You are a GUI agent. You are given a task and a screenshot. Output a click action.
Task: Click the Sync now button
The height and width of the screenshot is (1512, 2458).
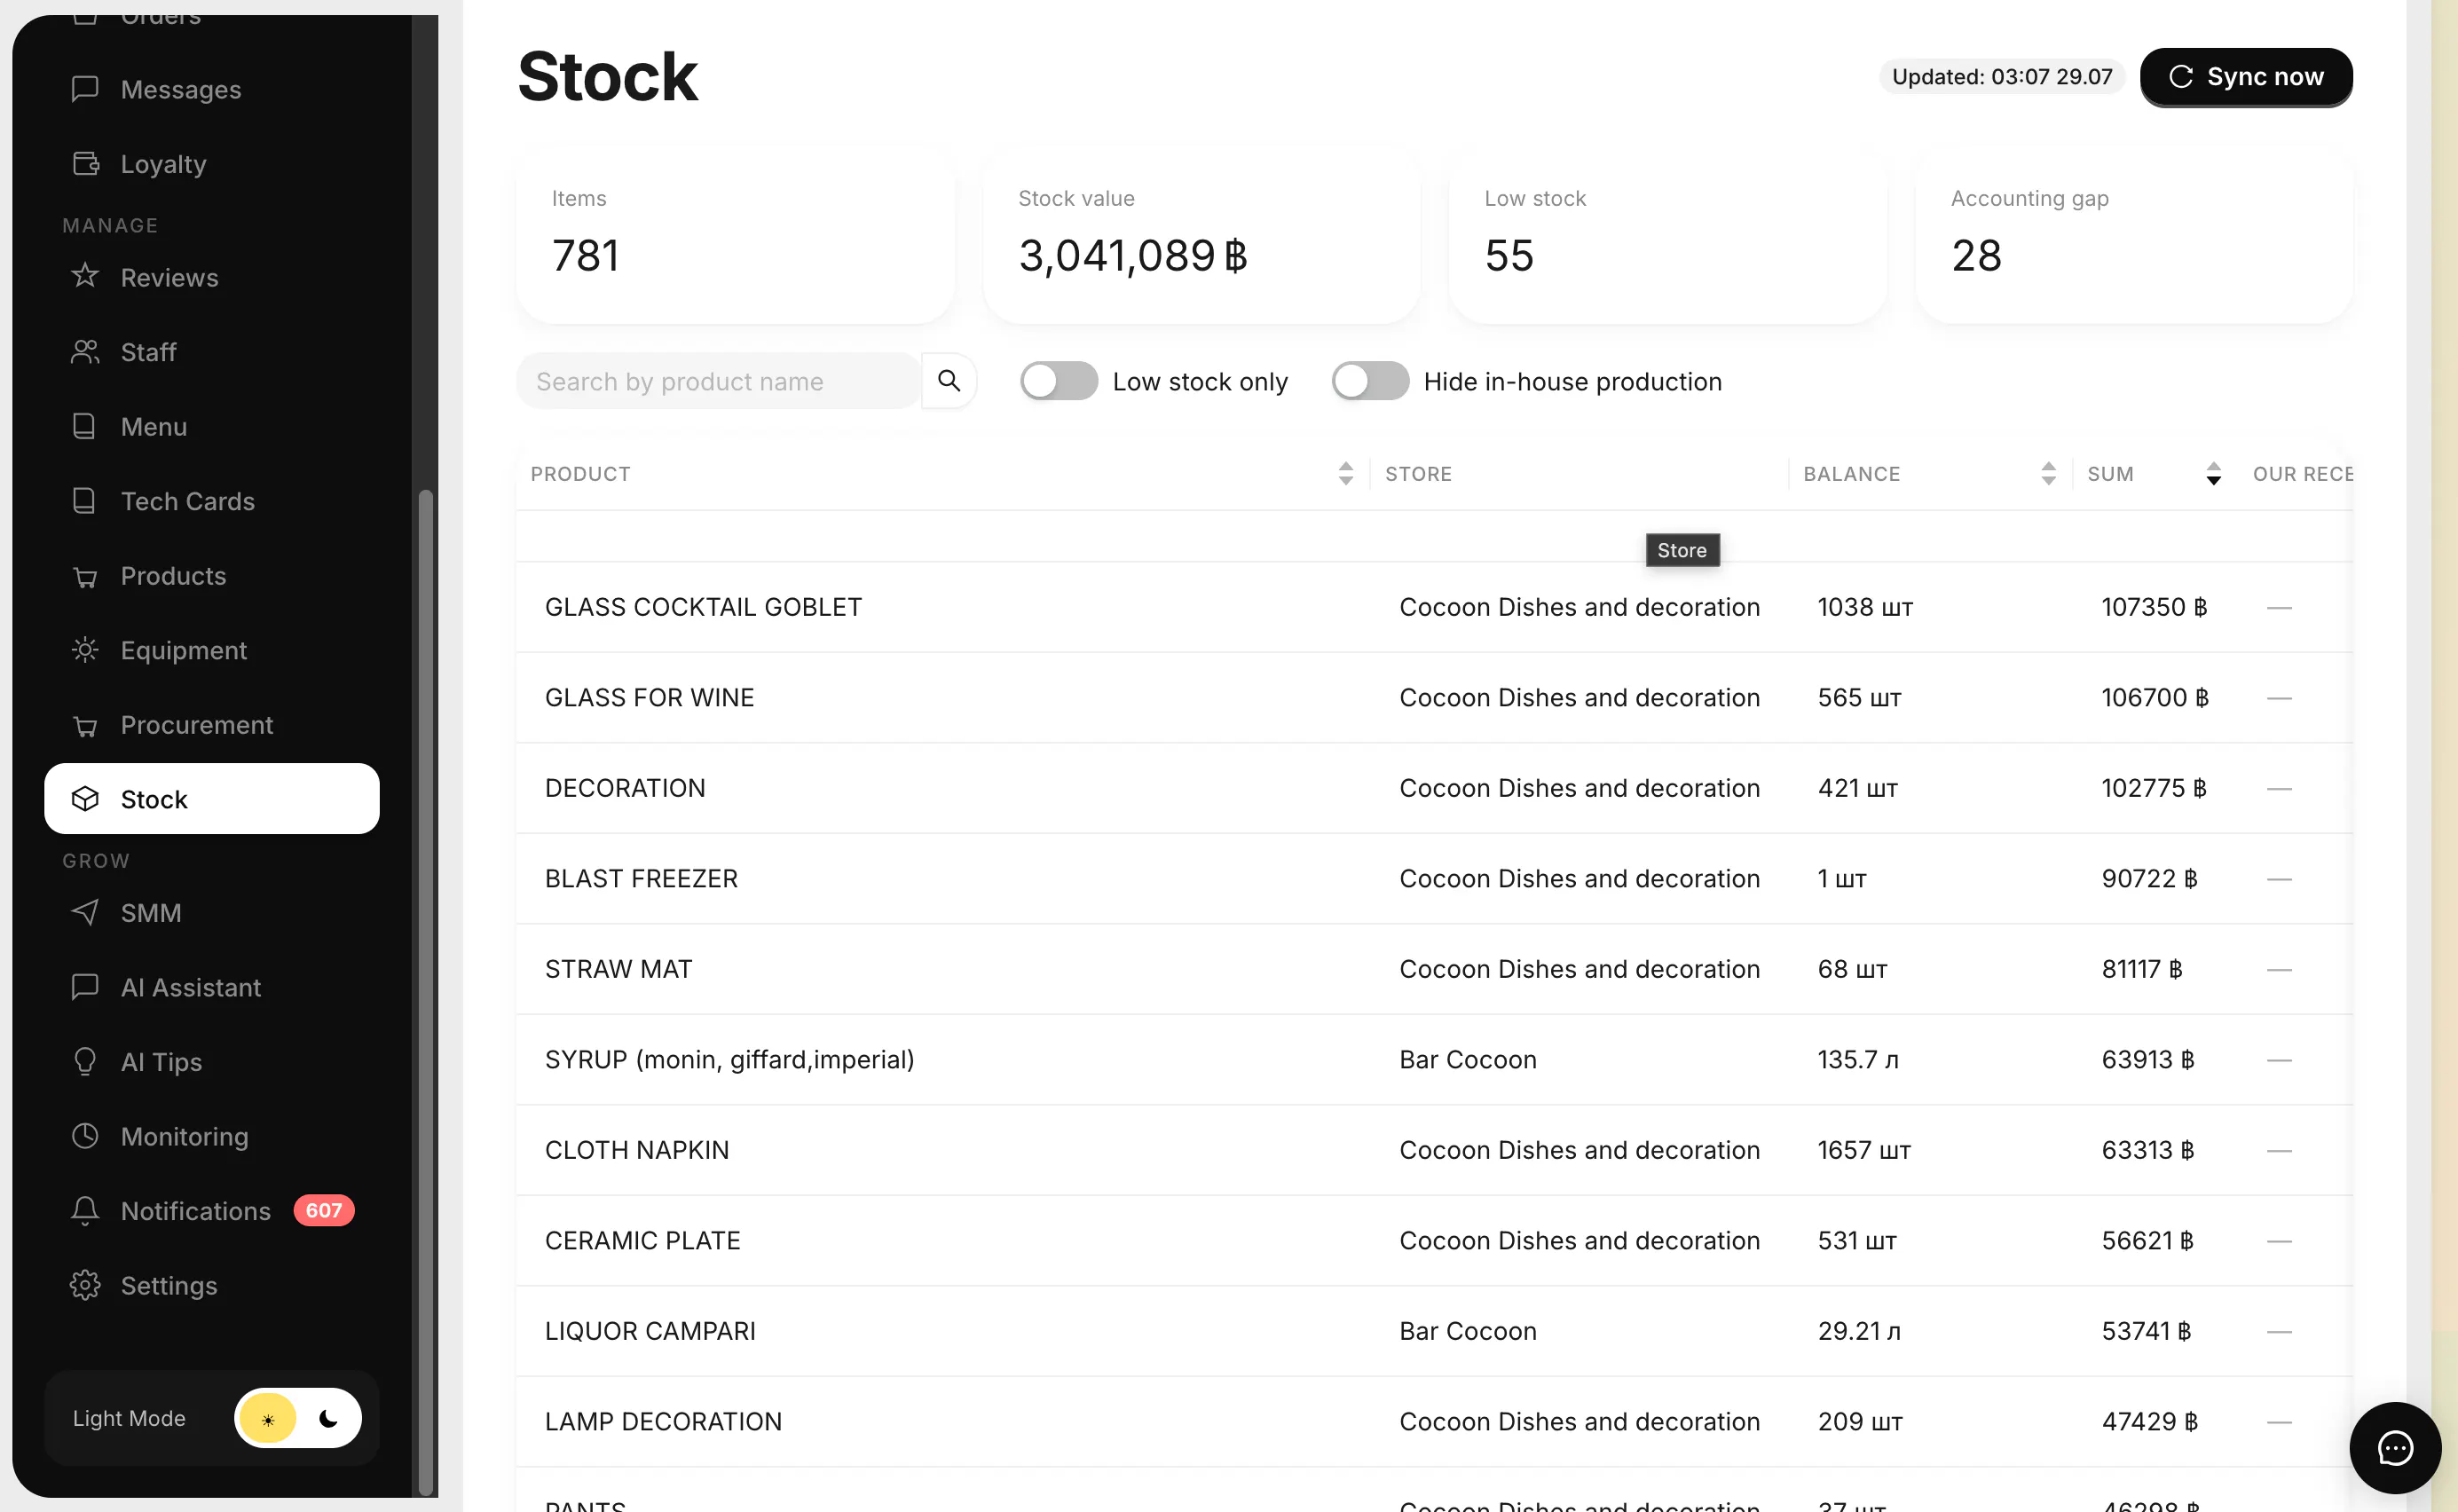[2246, 77]
